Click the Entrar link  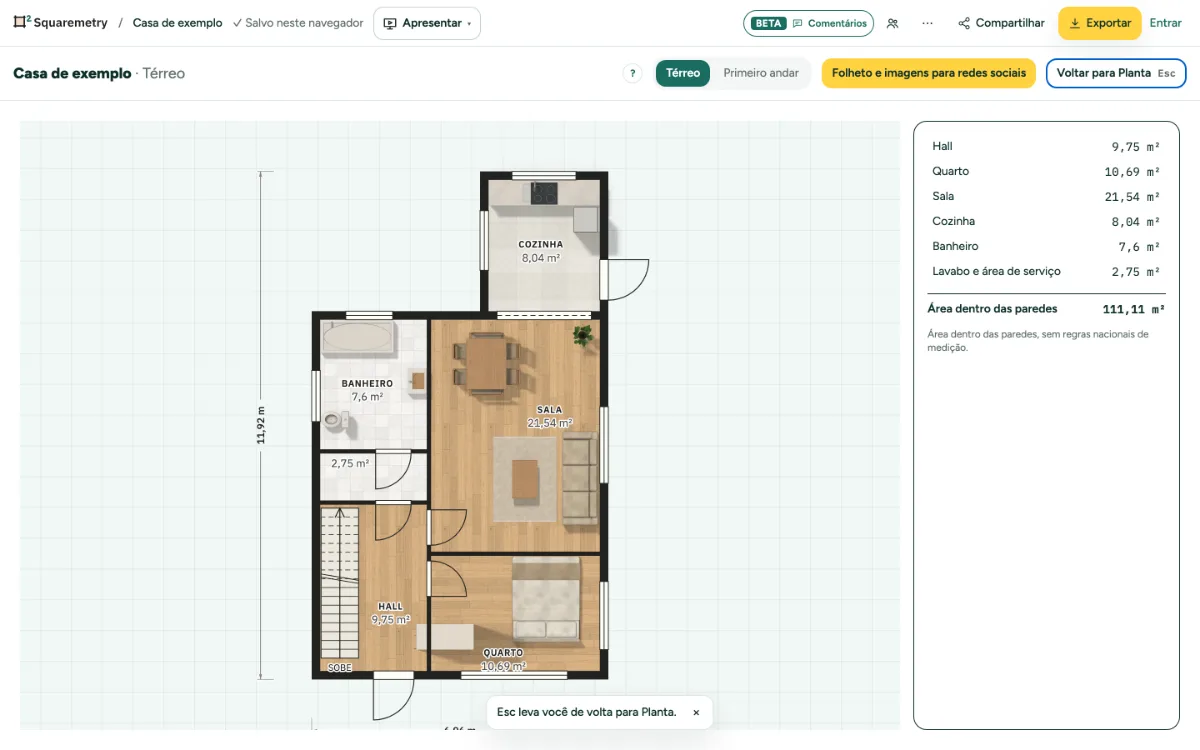point(1165,23)
